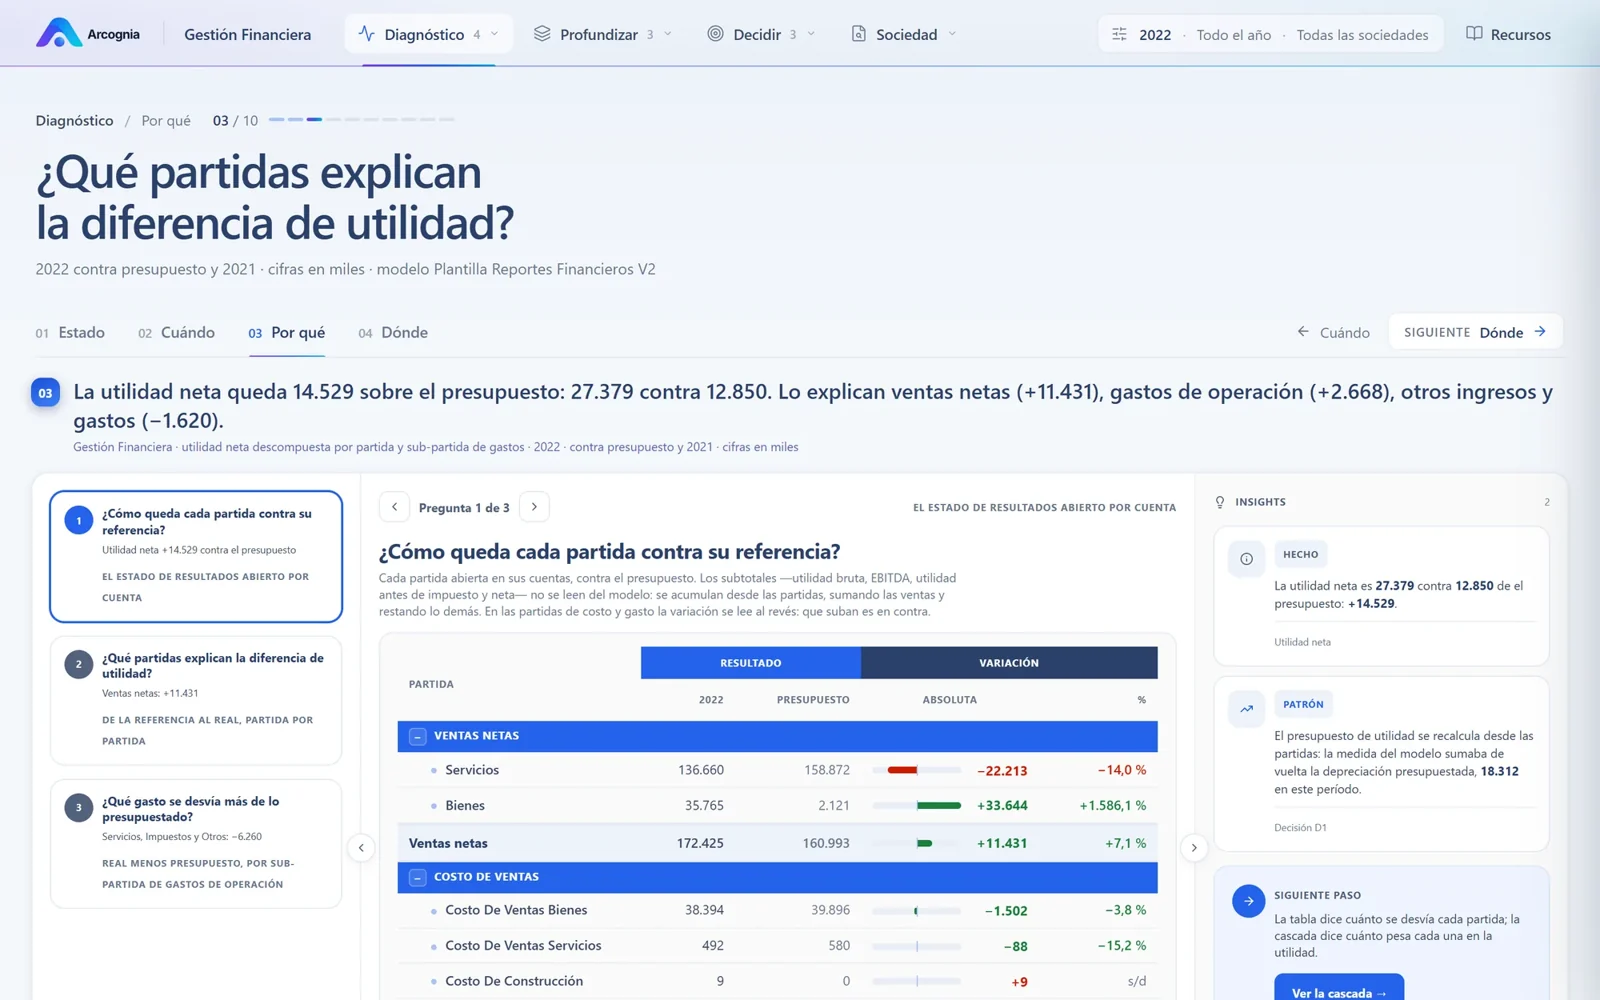Go to previous question with left chevron

click(x=395, y=507)
